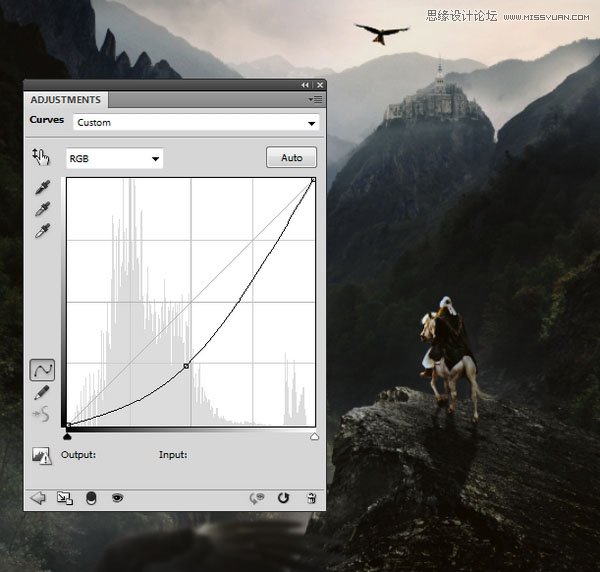Toggle layer visibility eye icon
Viewport: 600px width, 572px height.
click(x=117, y=498)
